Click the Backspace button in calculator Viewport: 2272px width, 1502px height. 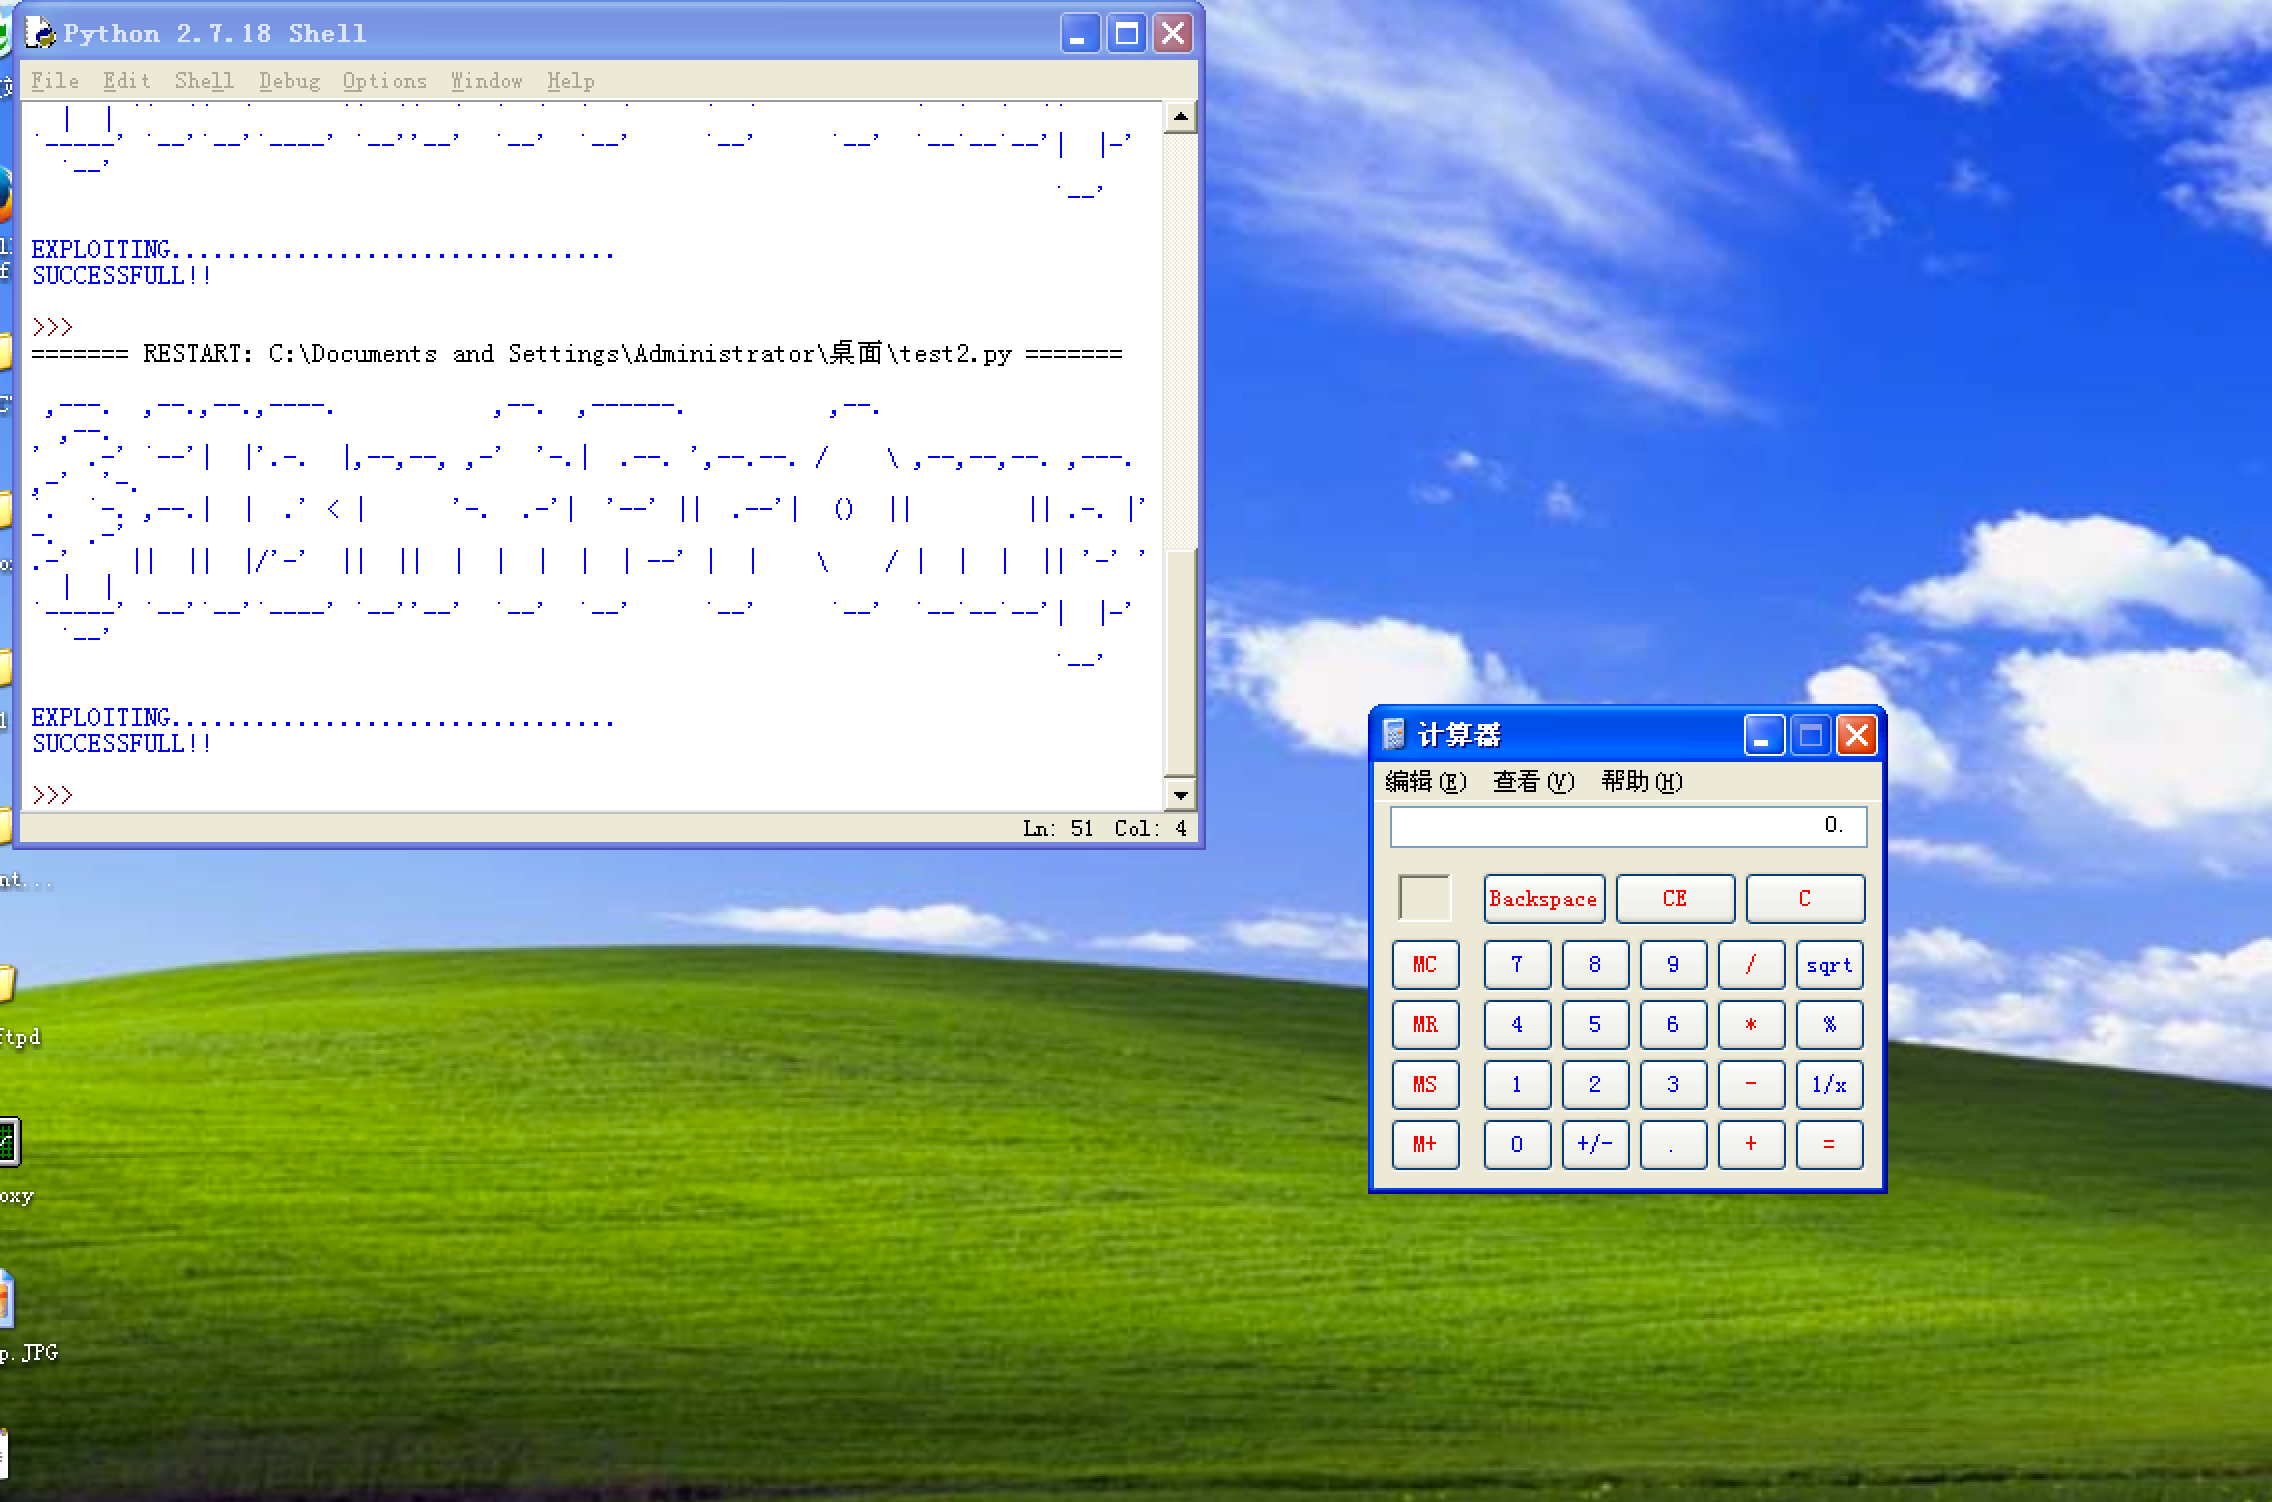tap(1544, 898)
